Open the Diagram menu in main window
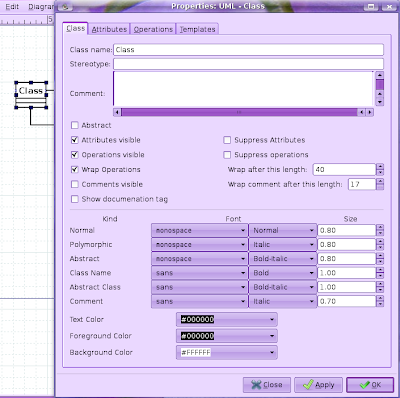The width and height of the screenshot is (400, 398). 41,7
